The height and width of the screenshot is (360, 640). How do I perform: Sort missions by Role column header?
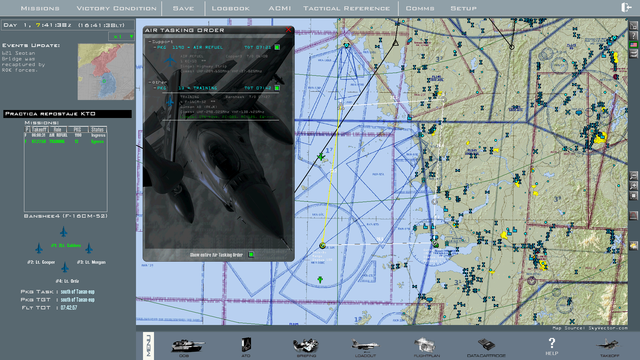[58, 129]
